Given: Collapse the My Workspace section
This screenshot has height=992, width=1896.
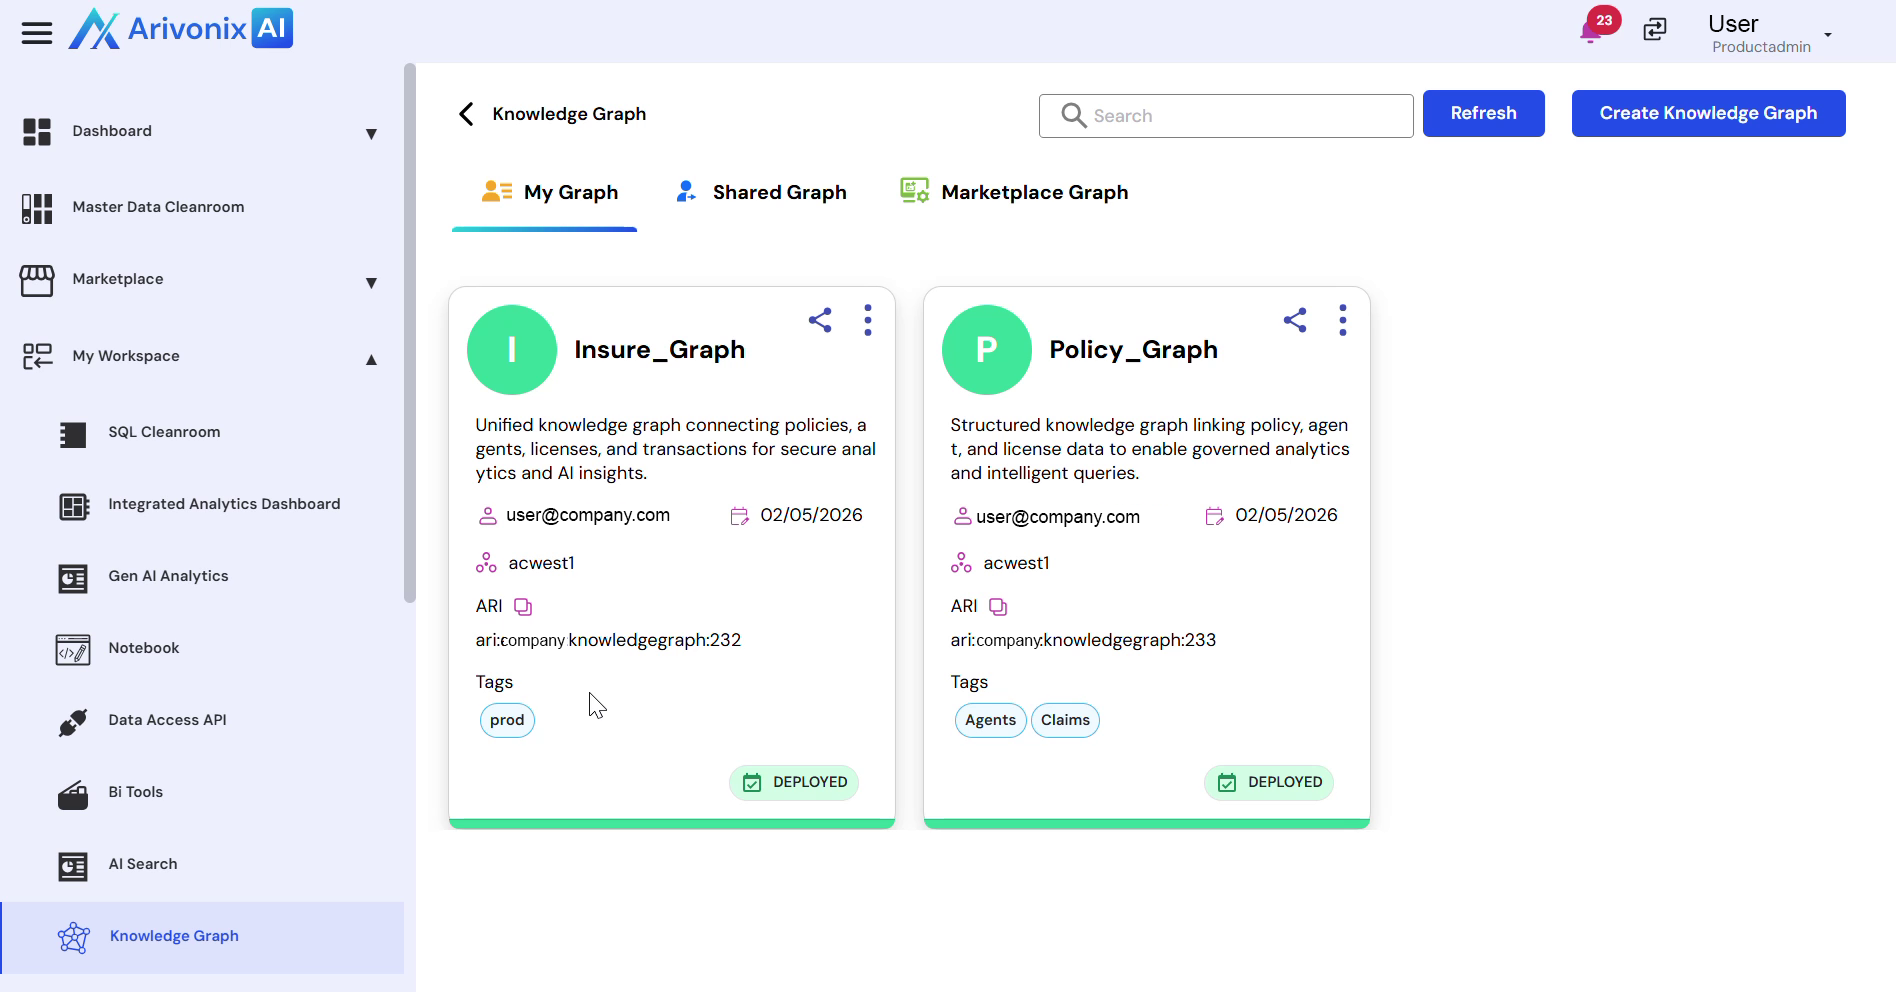Looking at the screenshot, I should click(371, 359).
